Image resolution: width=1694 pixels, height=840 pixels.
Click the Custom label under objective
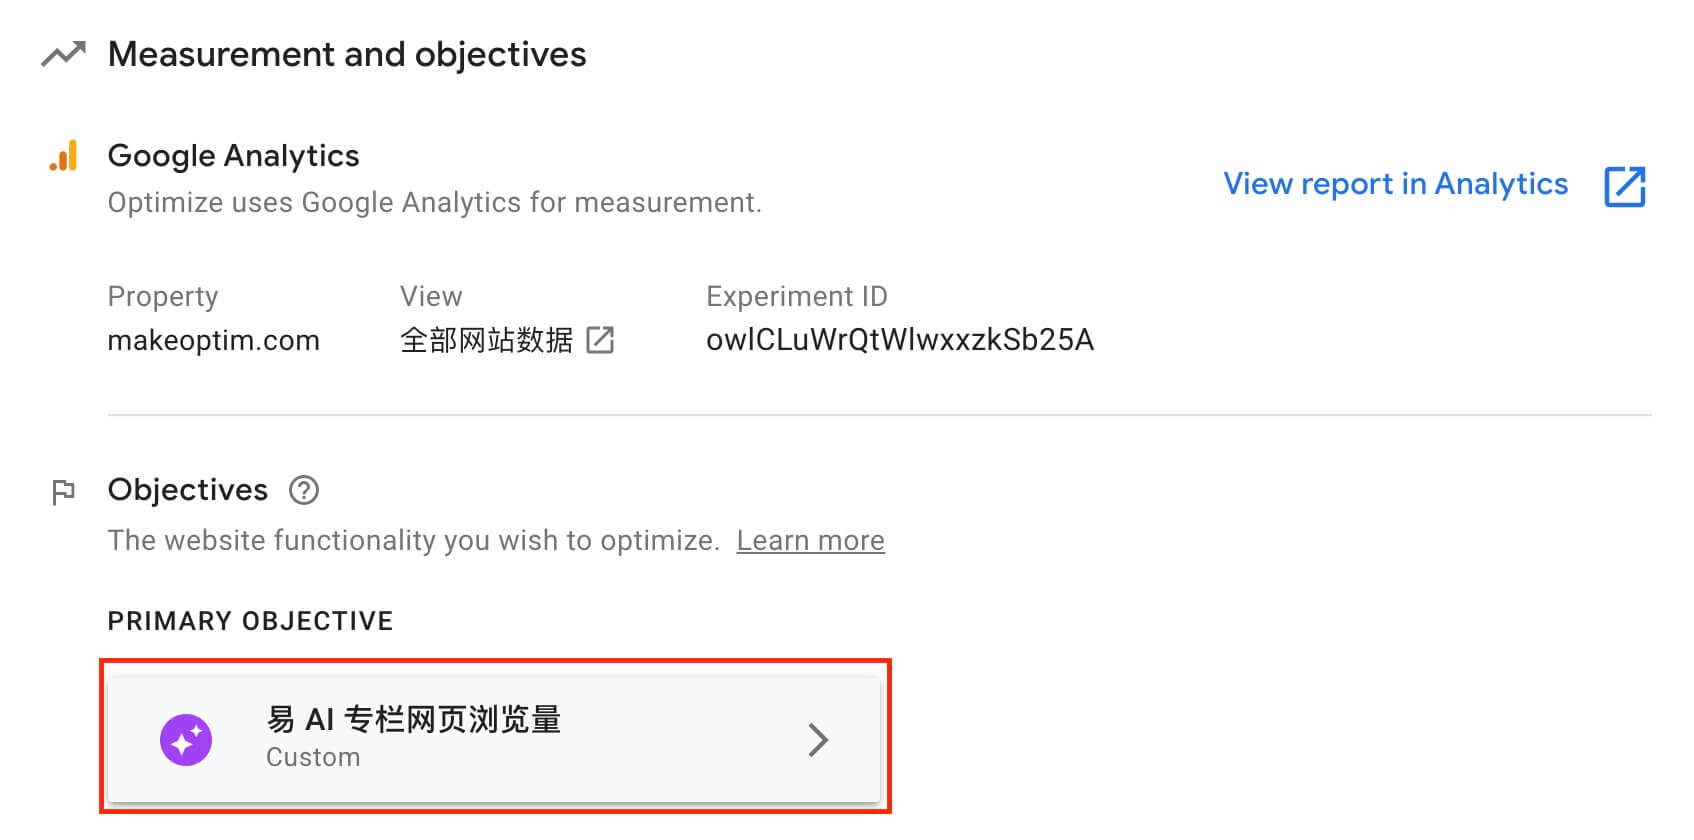pyautogui.click(x=313, y=757)
